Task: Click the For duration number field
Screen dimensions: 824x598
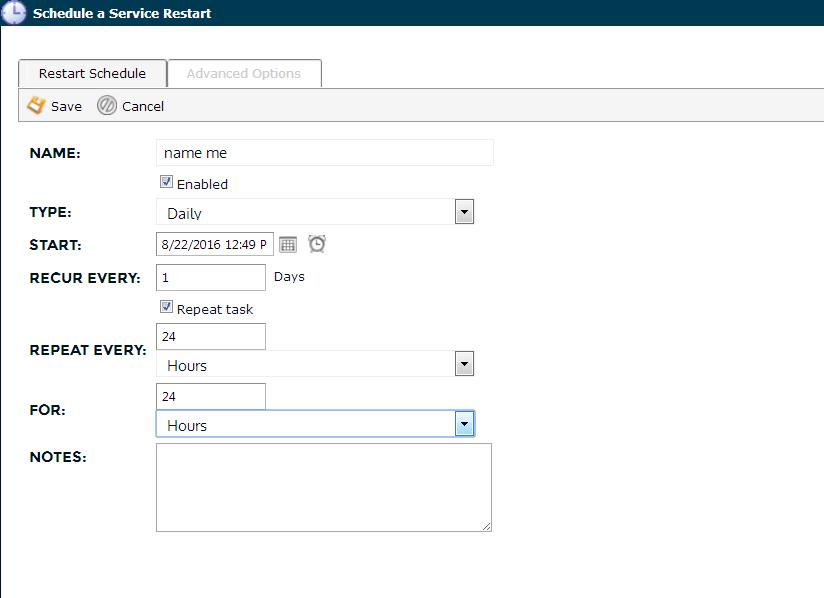Action: (211, 396)
